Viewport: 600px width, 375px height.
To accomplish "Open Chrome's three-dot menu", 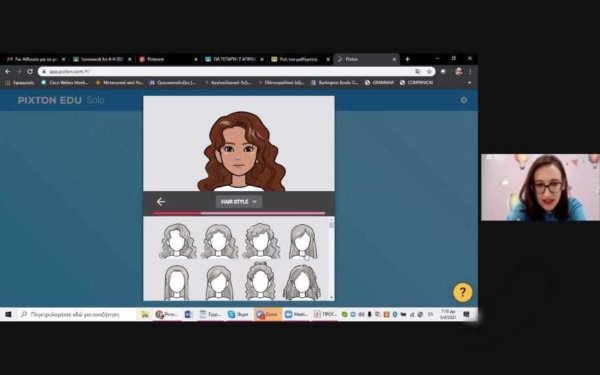I will click(x=470, y=72).
